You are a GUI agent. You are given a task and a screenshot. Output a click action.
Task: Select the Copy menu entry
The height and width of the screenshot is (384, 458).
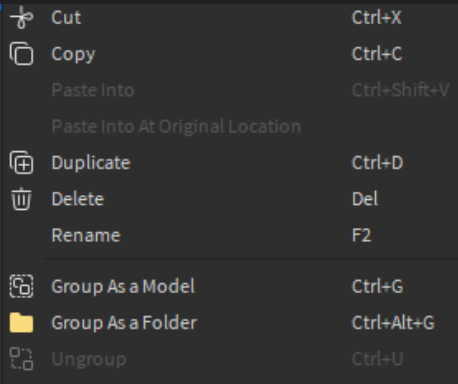pos(230,53)
